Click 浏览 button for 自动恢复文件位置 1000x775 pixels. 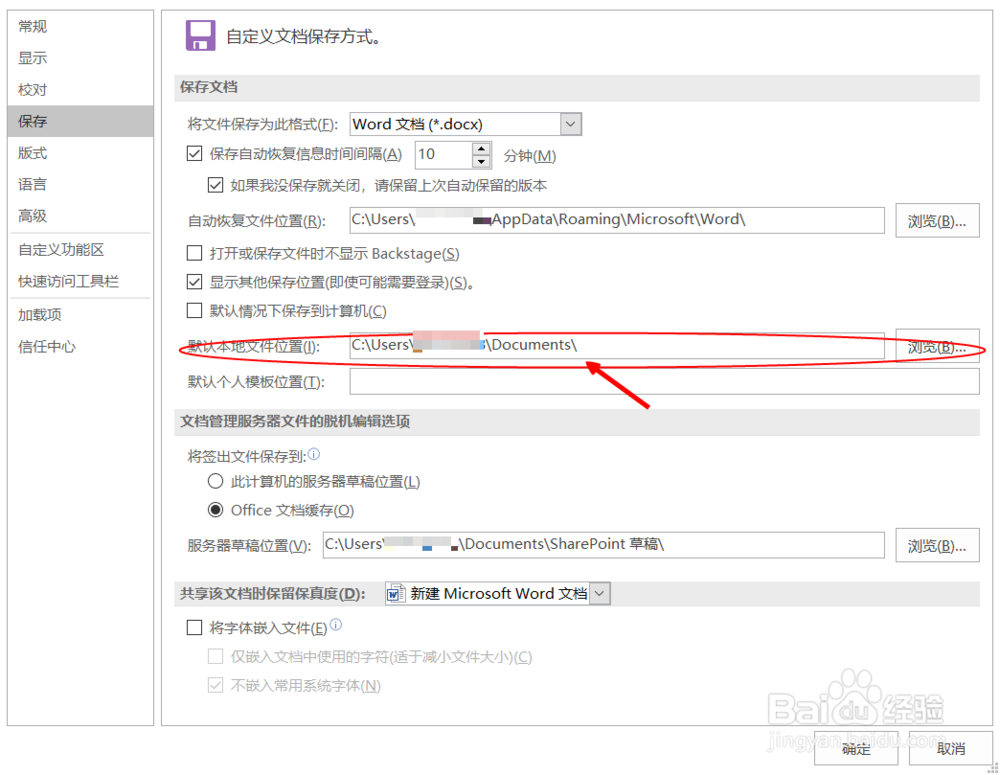(937, 221)
